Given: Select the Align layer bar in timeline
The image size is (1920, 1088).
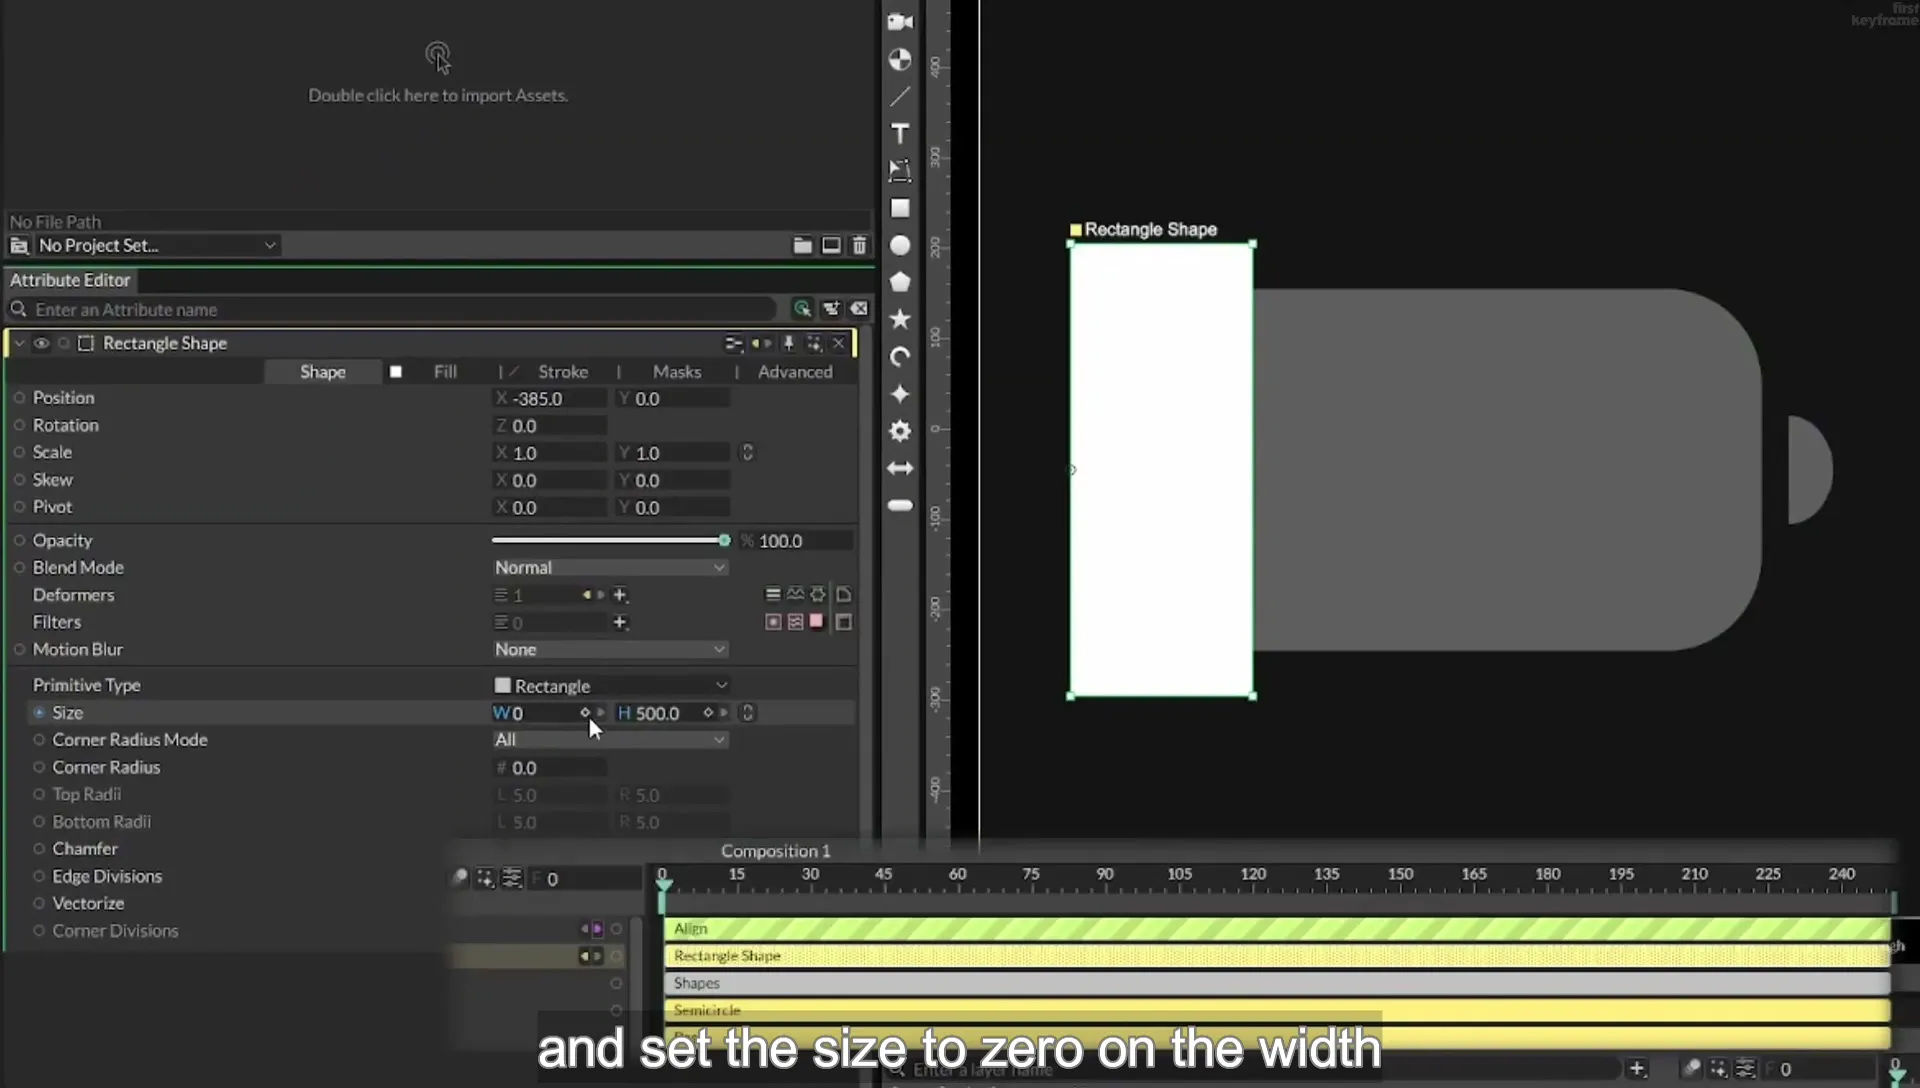Looking at the screenshot, I should [1277, 929].
